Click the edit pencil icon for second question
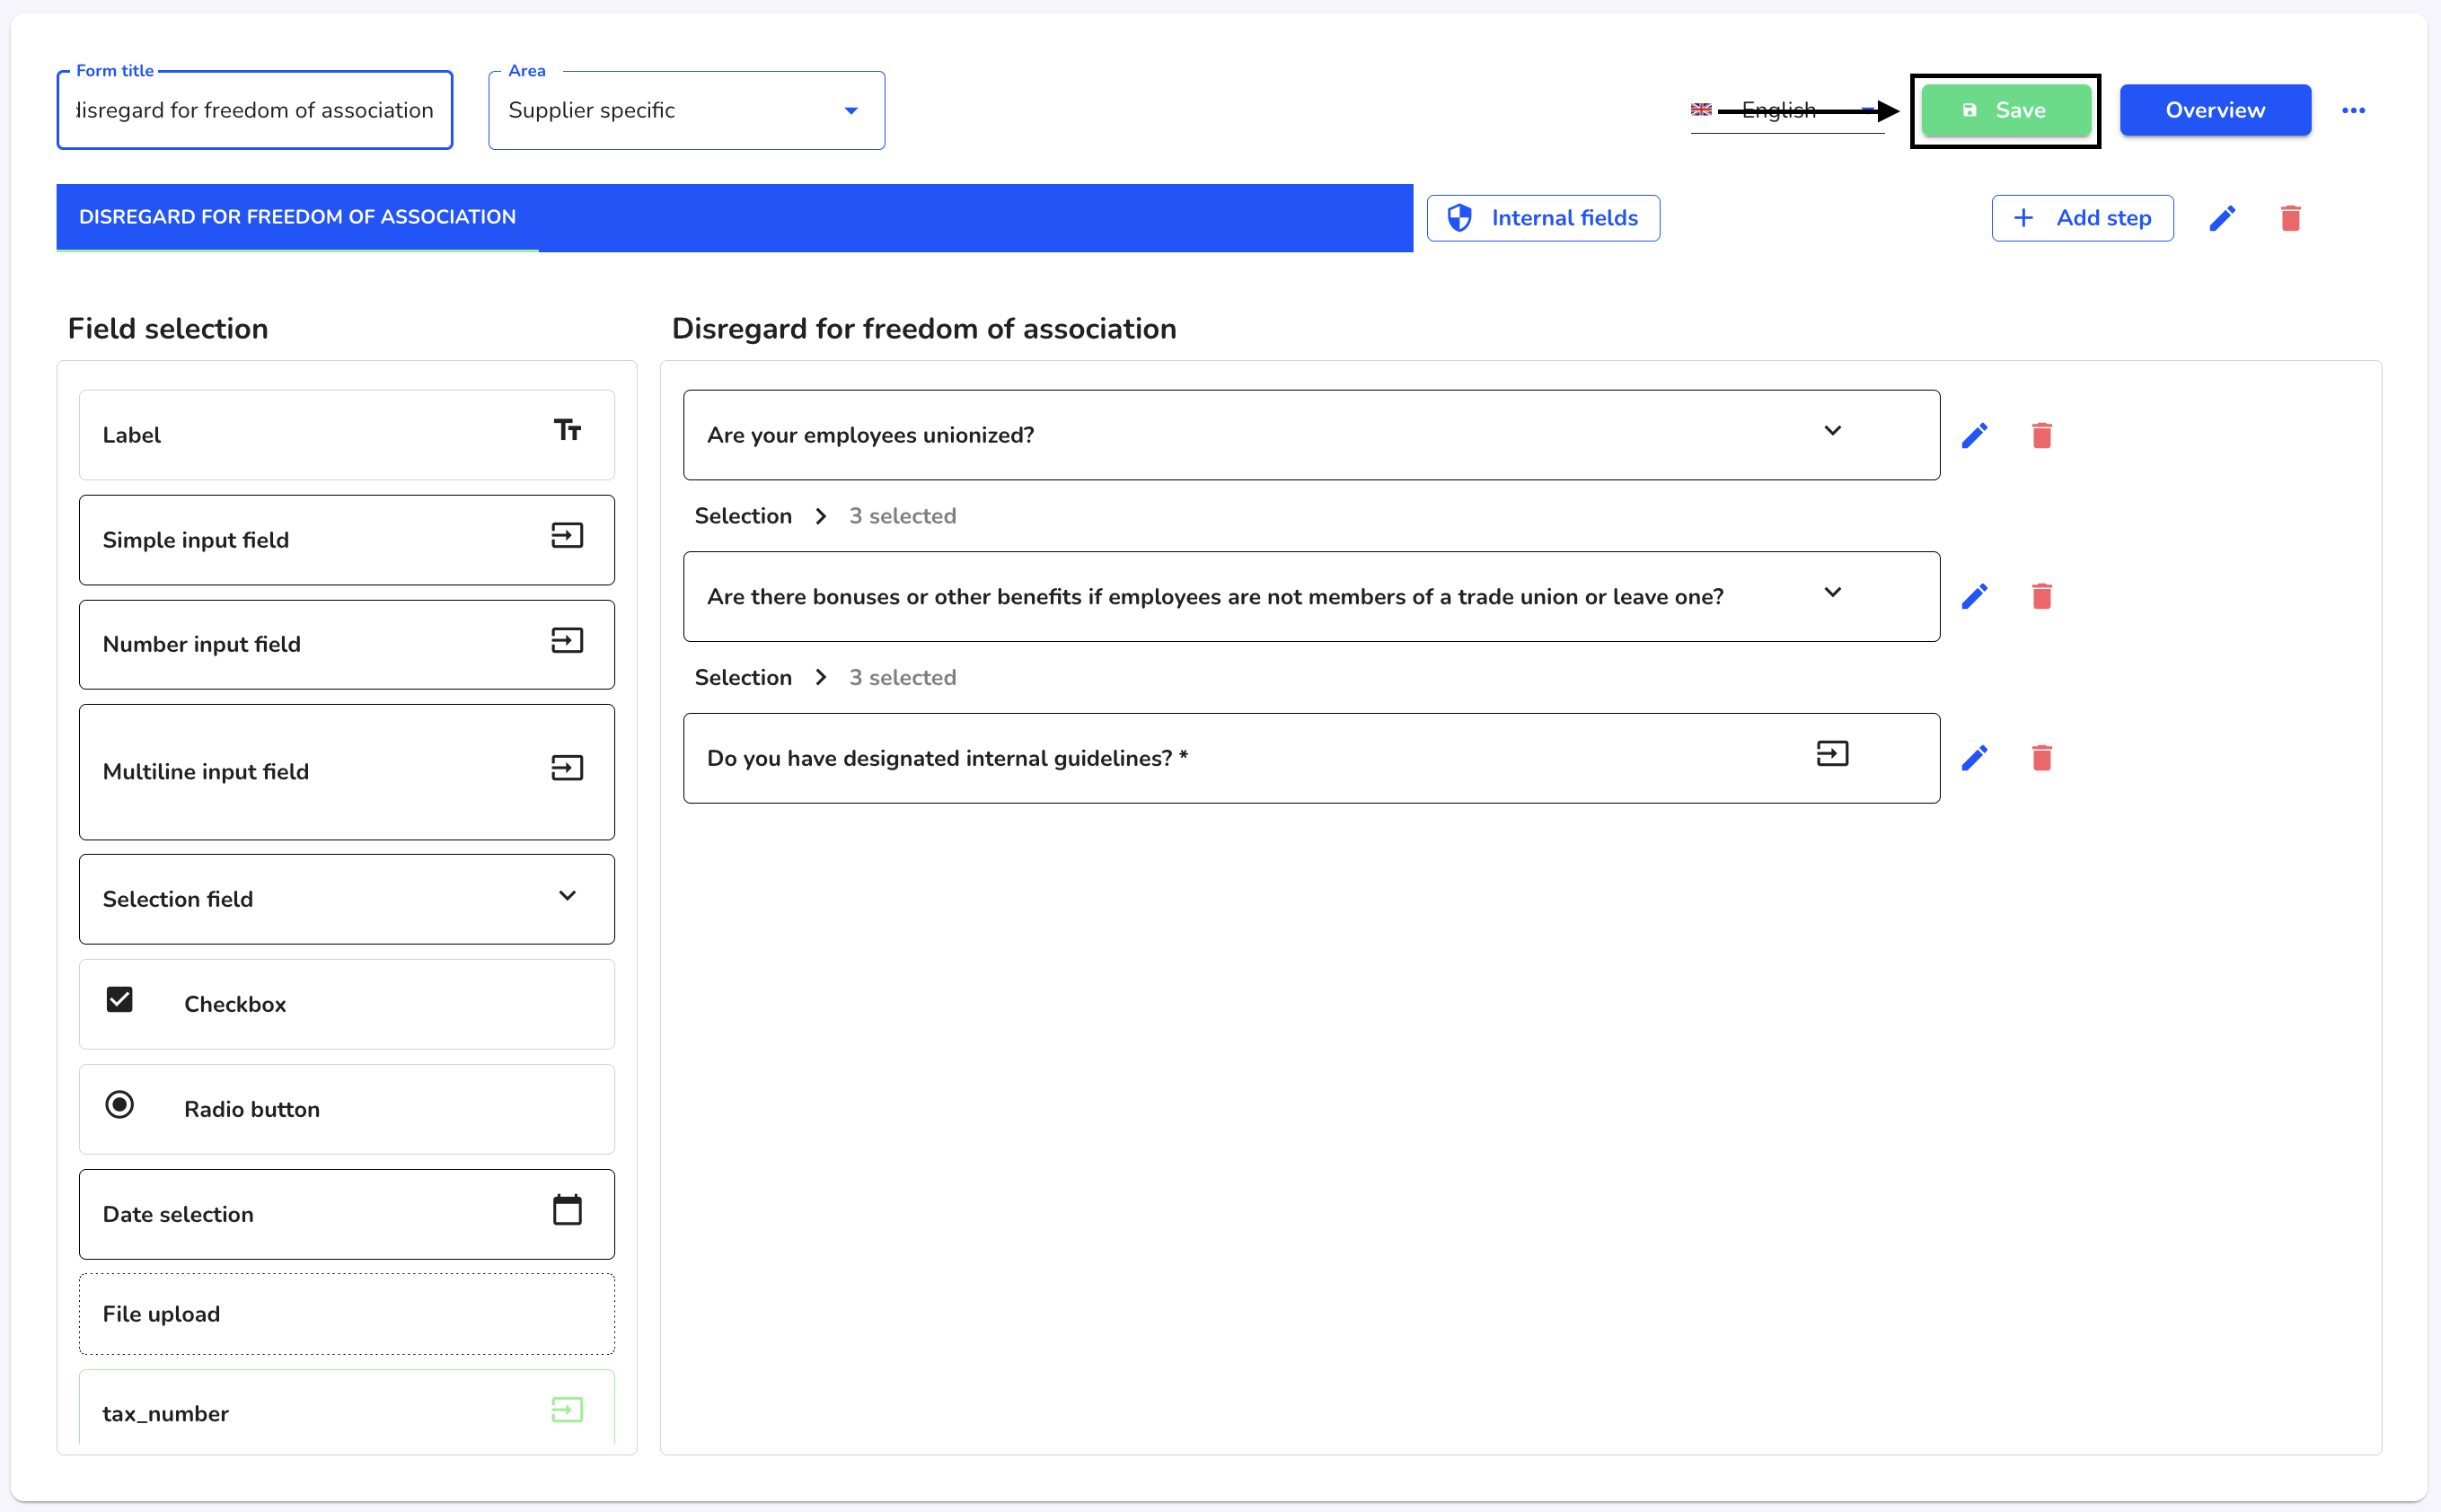 (1974, 596)
